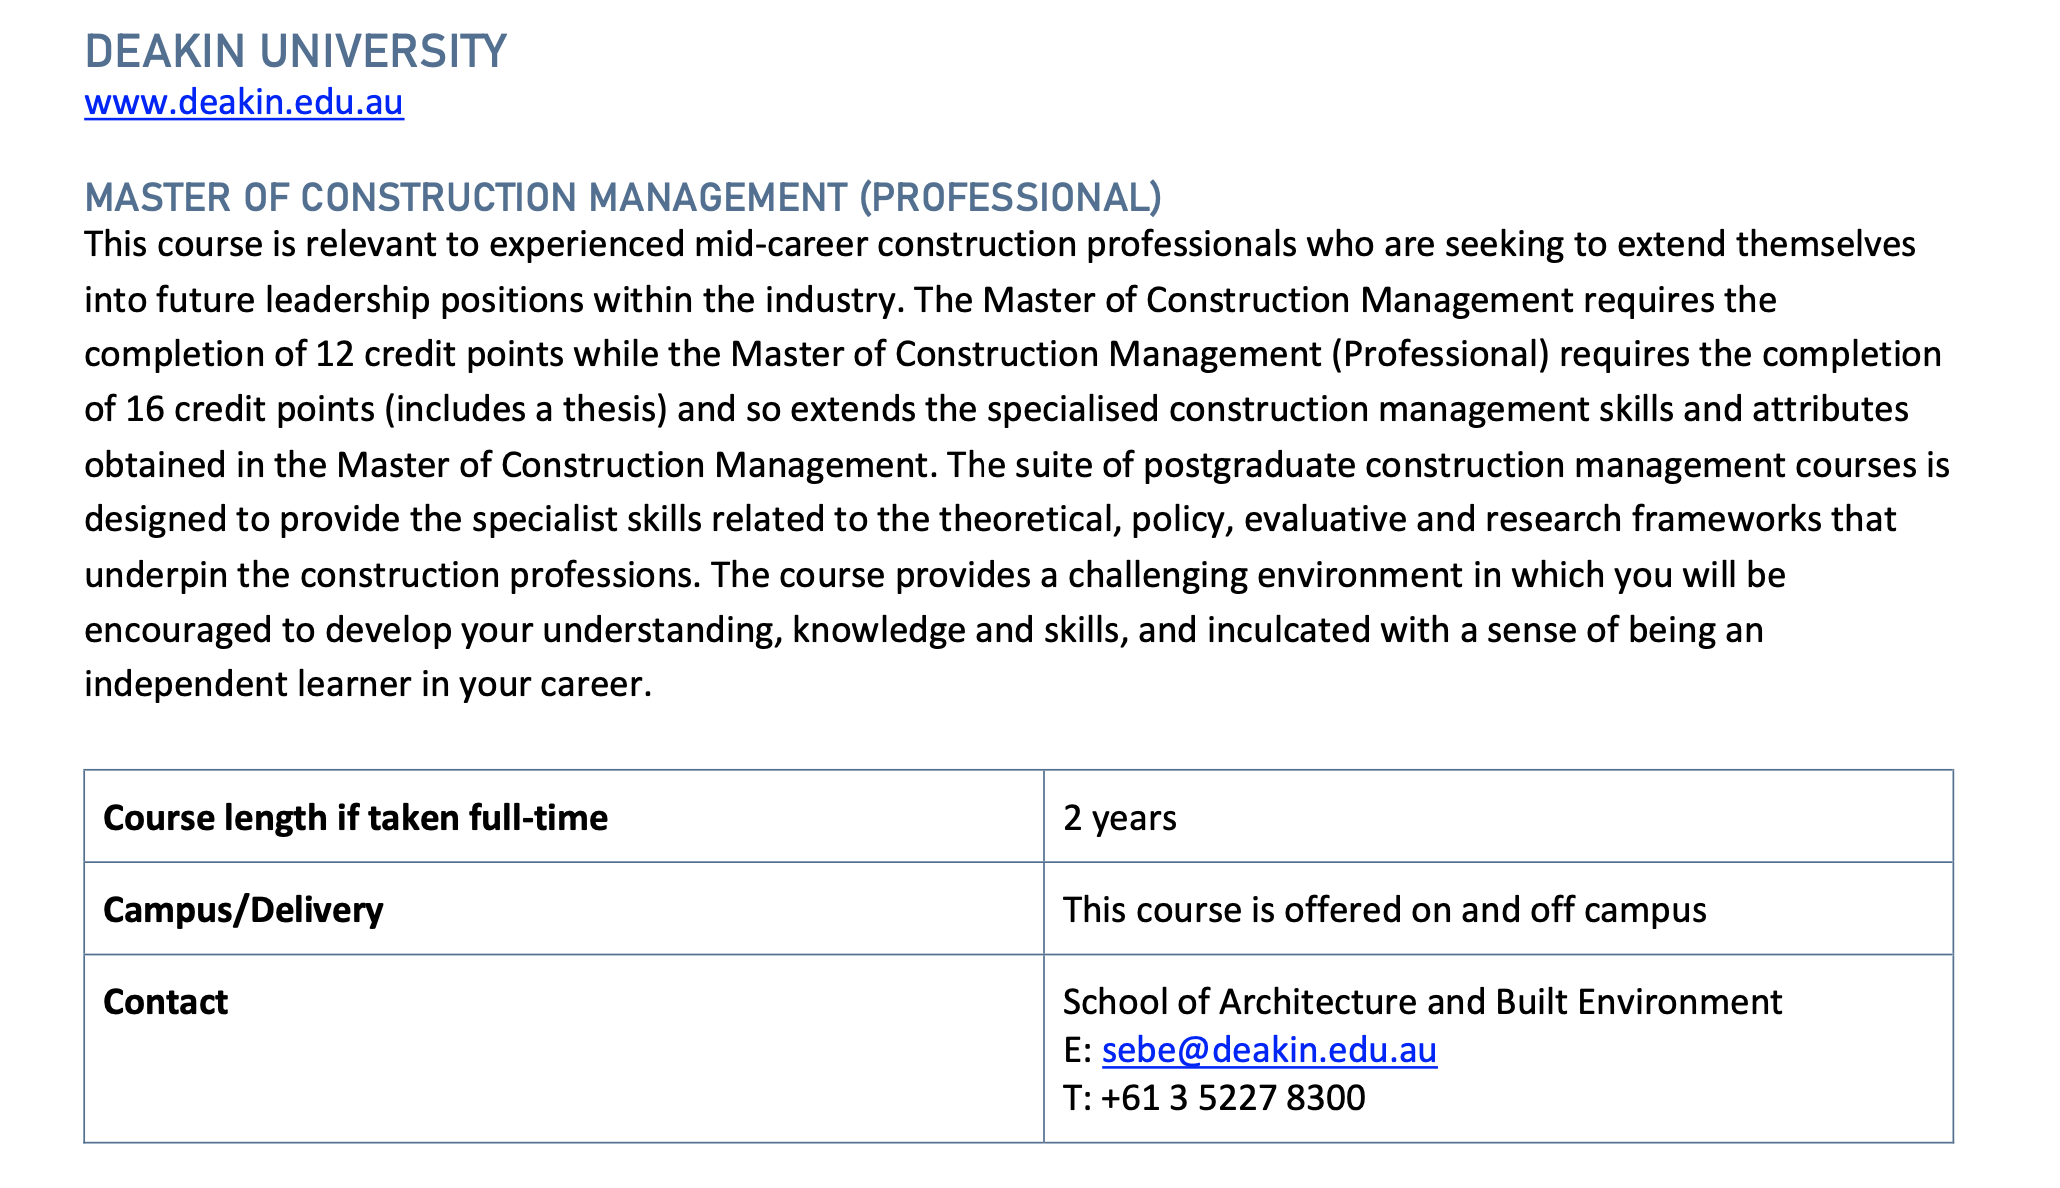Click the Master of Construction Management (Professional) heading
This screenshot has width=2060, height=1188.
pos(622,197)
